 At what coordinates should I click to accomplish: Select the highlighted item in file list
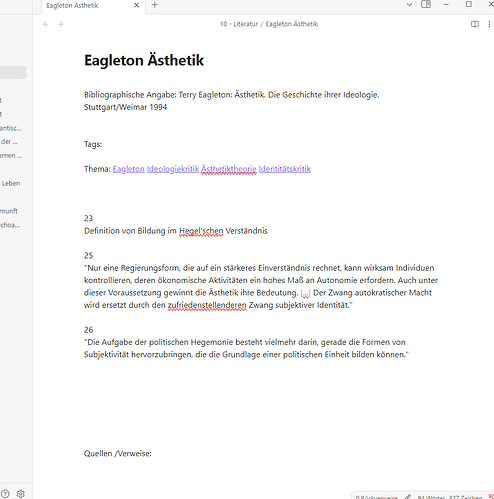coord(13,72)
